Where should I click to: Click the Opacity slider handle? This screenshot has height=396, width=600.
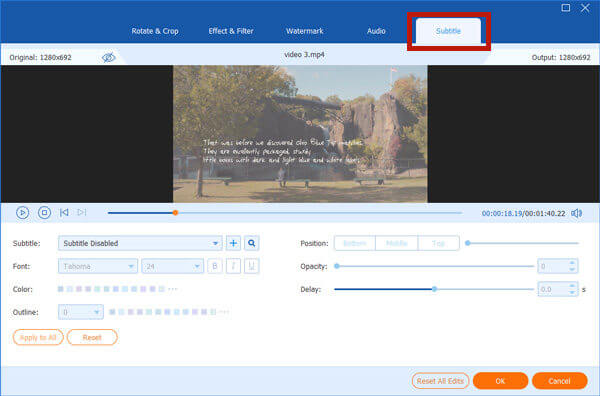click(337, 266)
